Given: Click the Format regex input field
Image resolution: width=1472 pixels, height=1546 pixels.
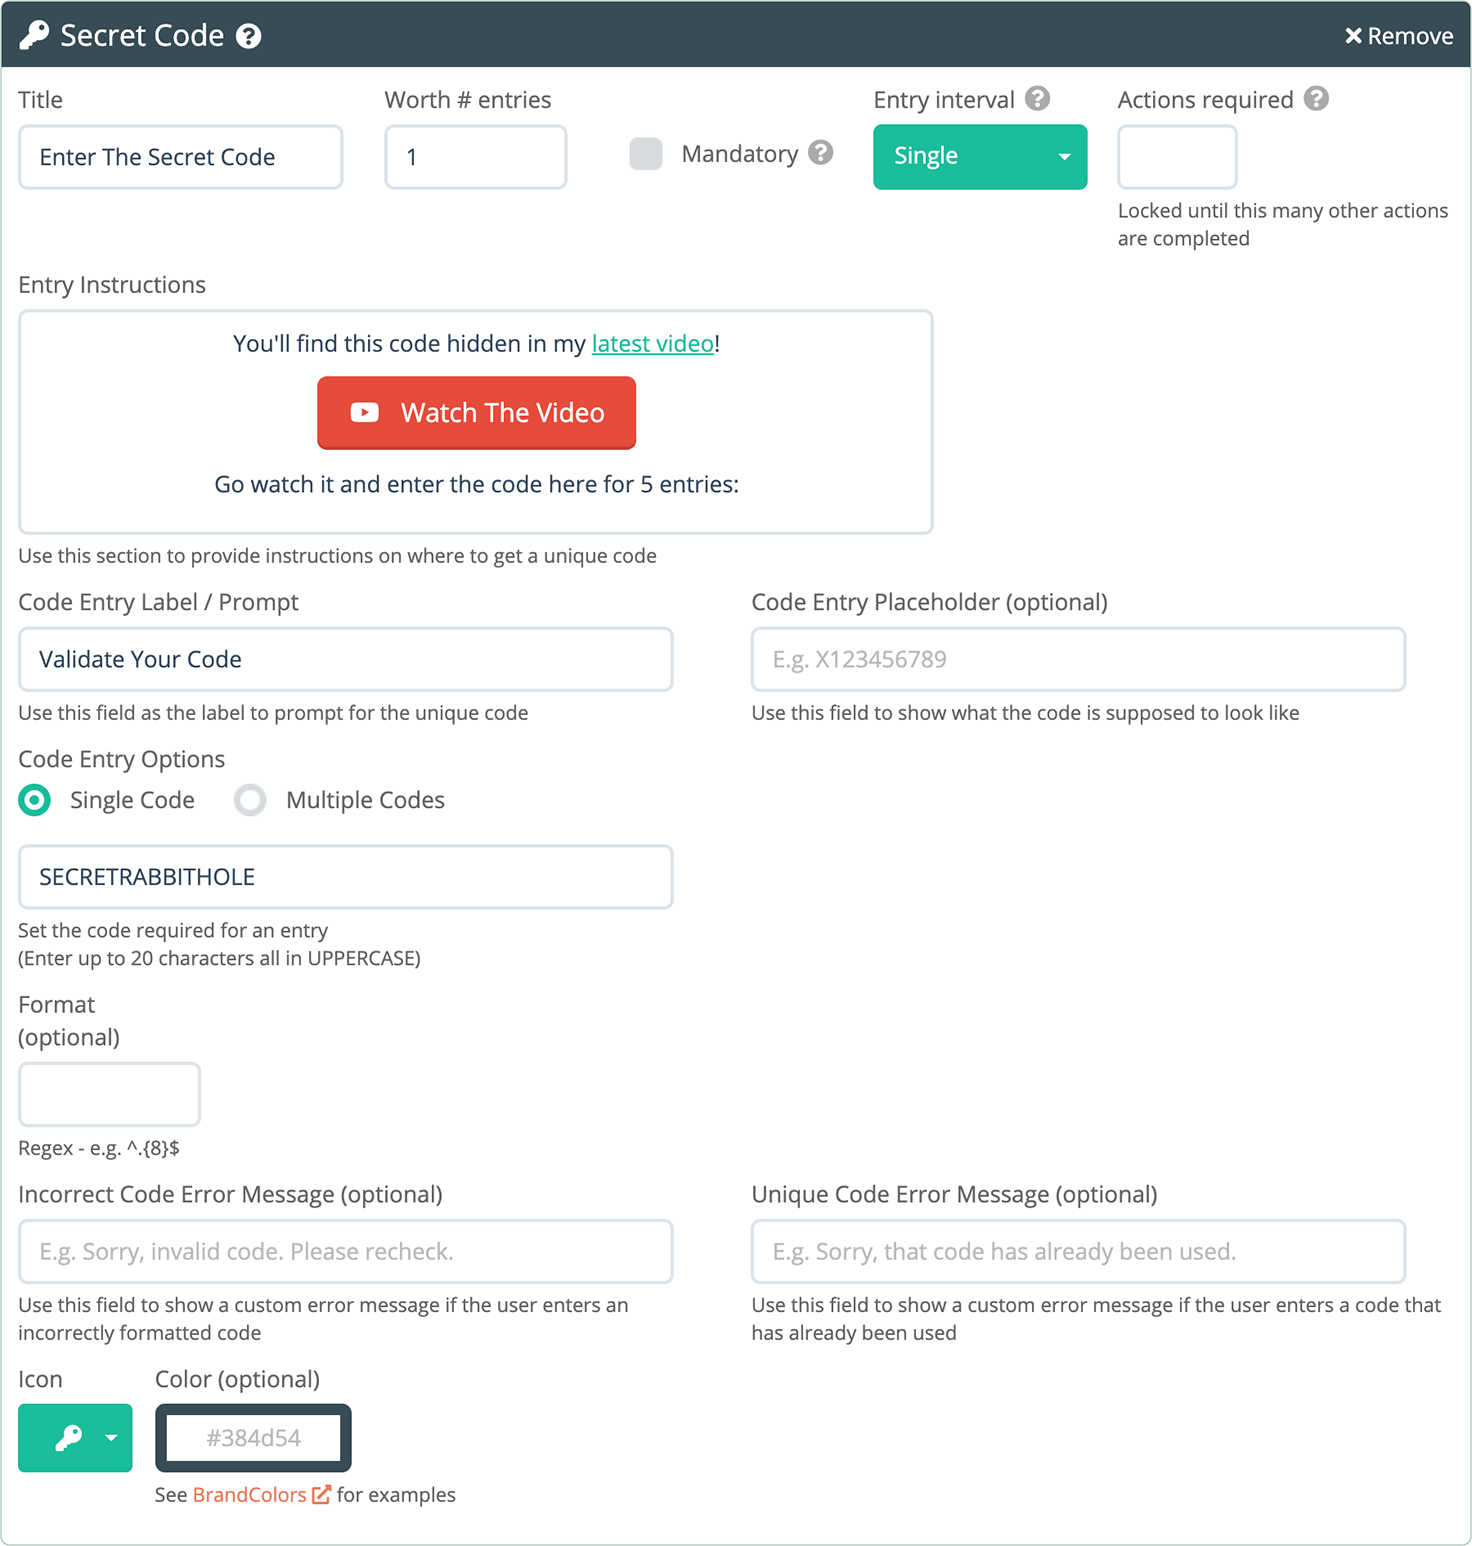Looking at the screenshot, I should click(108, 1094).
